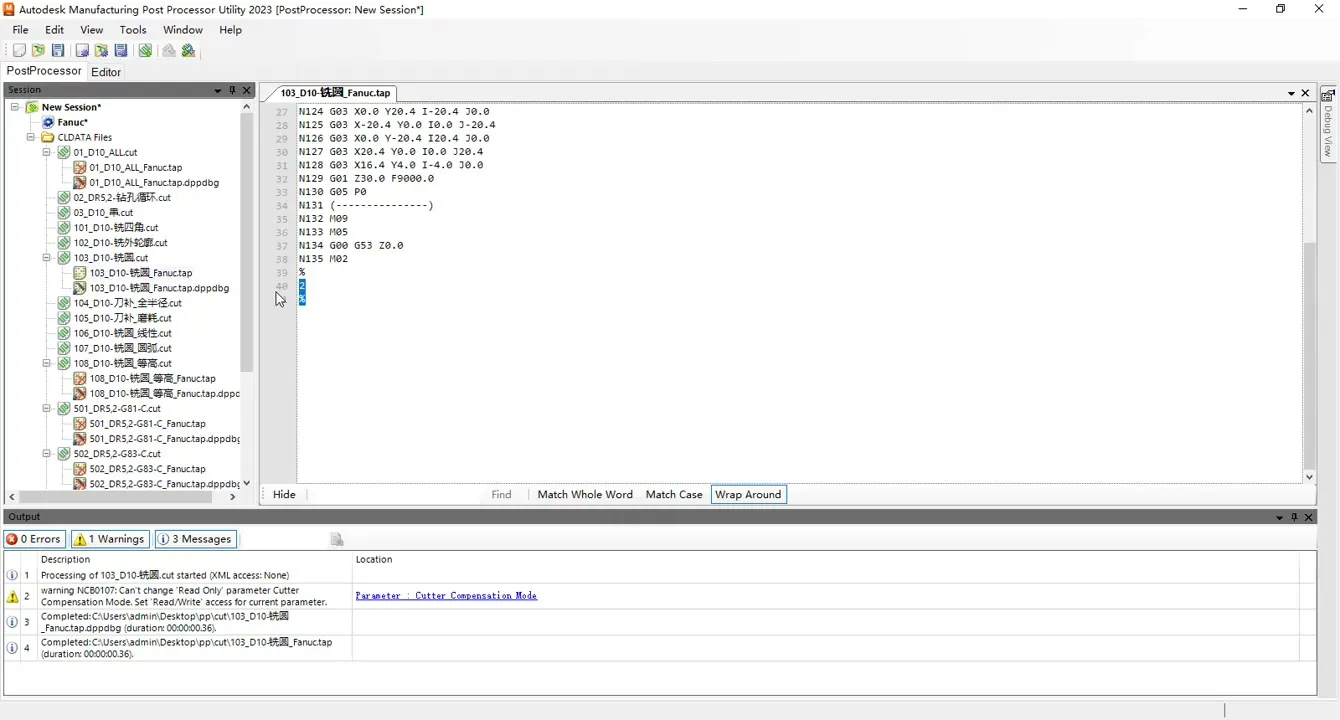Open the Session panel dropdown arrow
The width and height of the screenshot is (1340, 720).
point(218,90)
